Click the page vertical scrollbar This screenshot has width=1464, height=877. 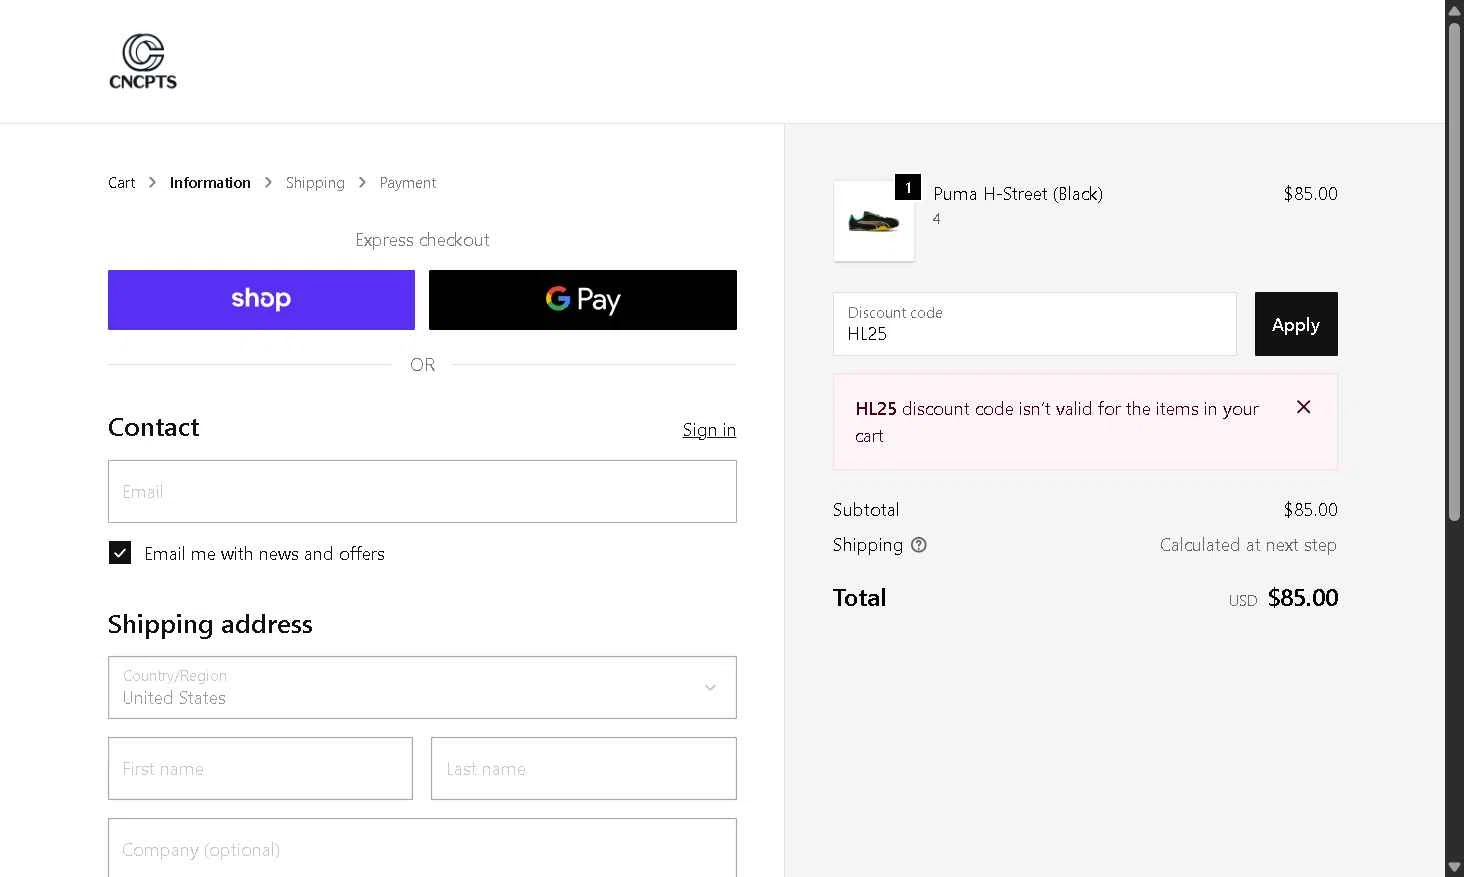(x=1454, y=270)
